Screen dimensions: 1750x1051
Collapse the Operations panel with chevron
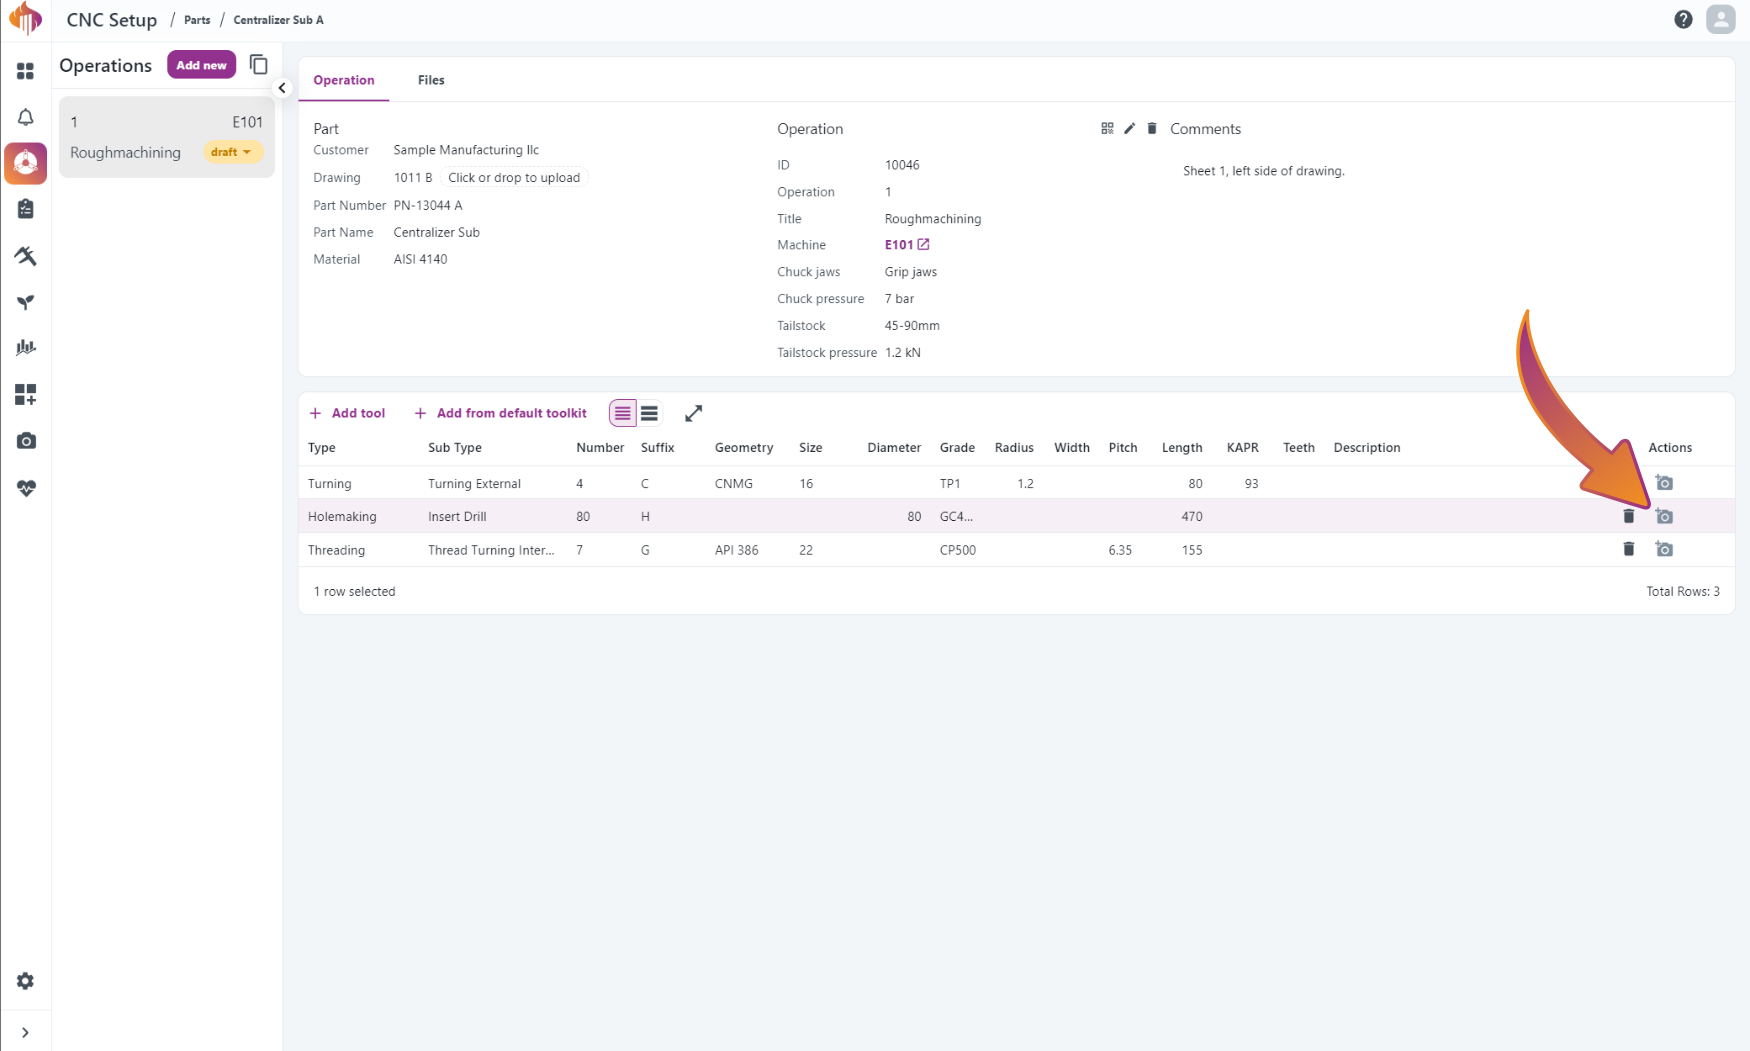pyautogui.click(x=282, y=88)
